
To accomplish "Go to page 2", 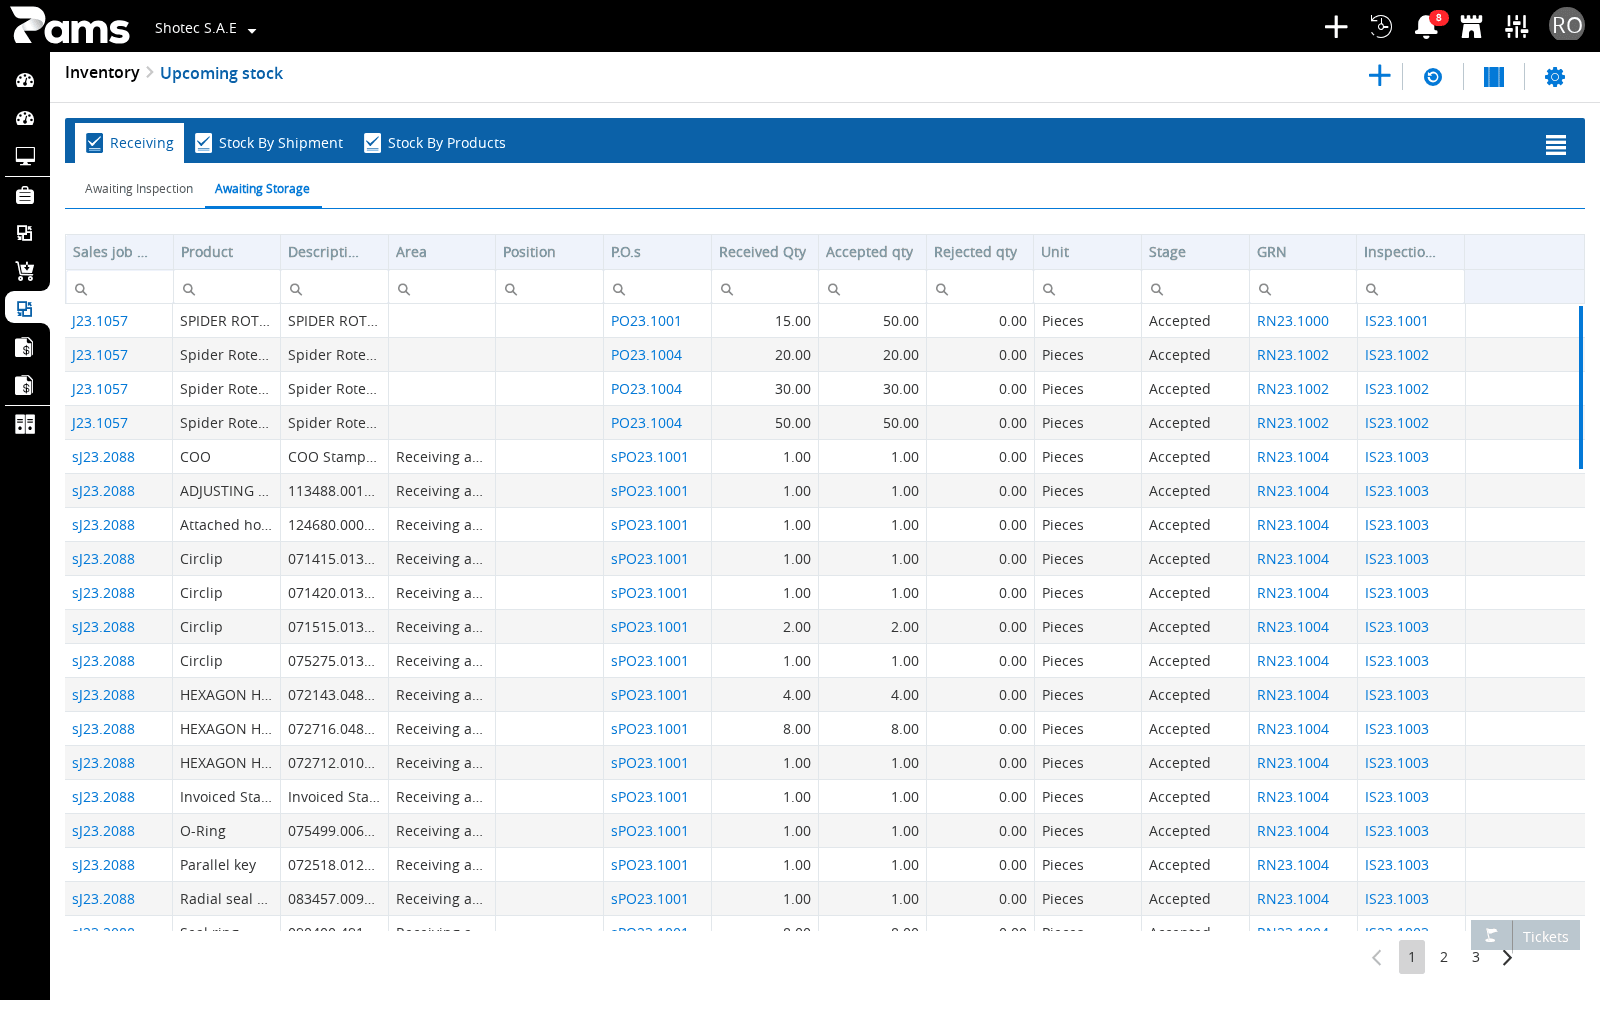I will tap(1444, 957).
